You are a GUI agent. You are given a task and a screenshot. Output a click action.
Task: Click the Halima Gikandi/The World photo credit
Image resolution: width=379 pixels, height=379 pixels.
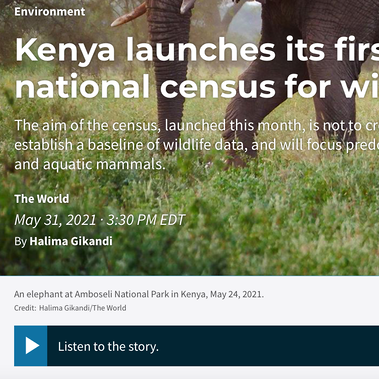coord(82,308)
